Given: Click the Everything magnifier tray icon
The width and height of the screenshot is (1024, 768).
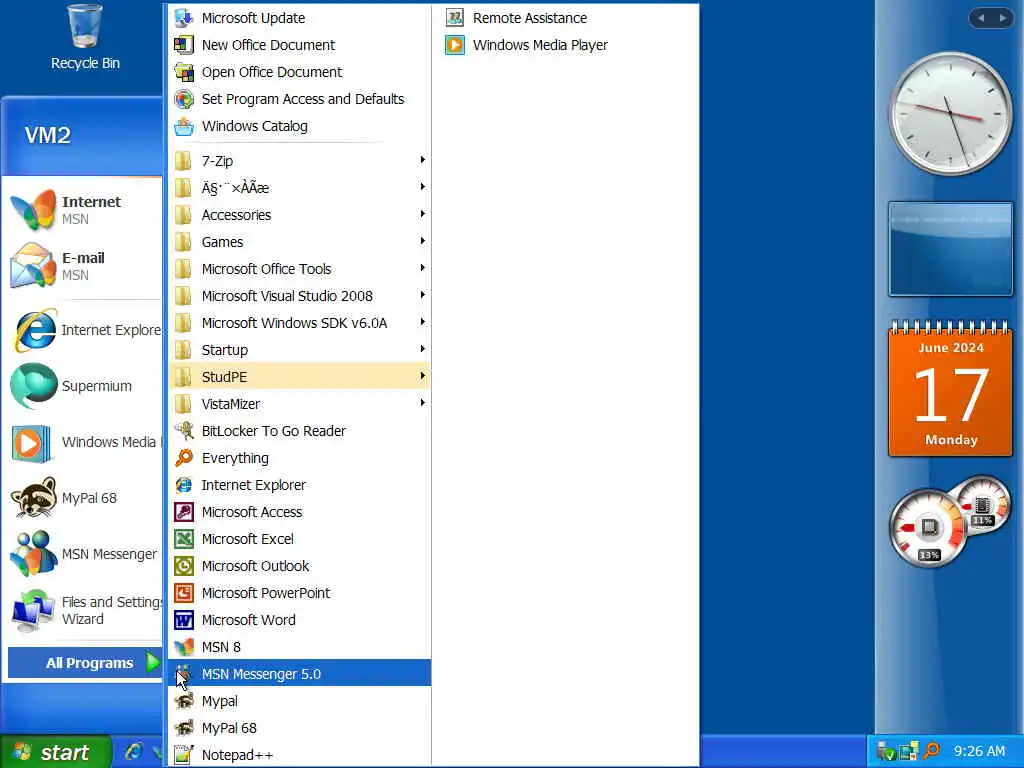Looking at the screenshot, I should point(932,752).
